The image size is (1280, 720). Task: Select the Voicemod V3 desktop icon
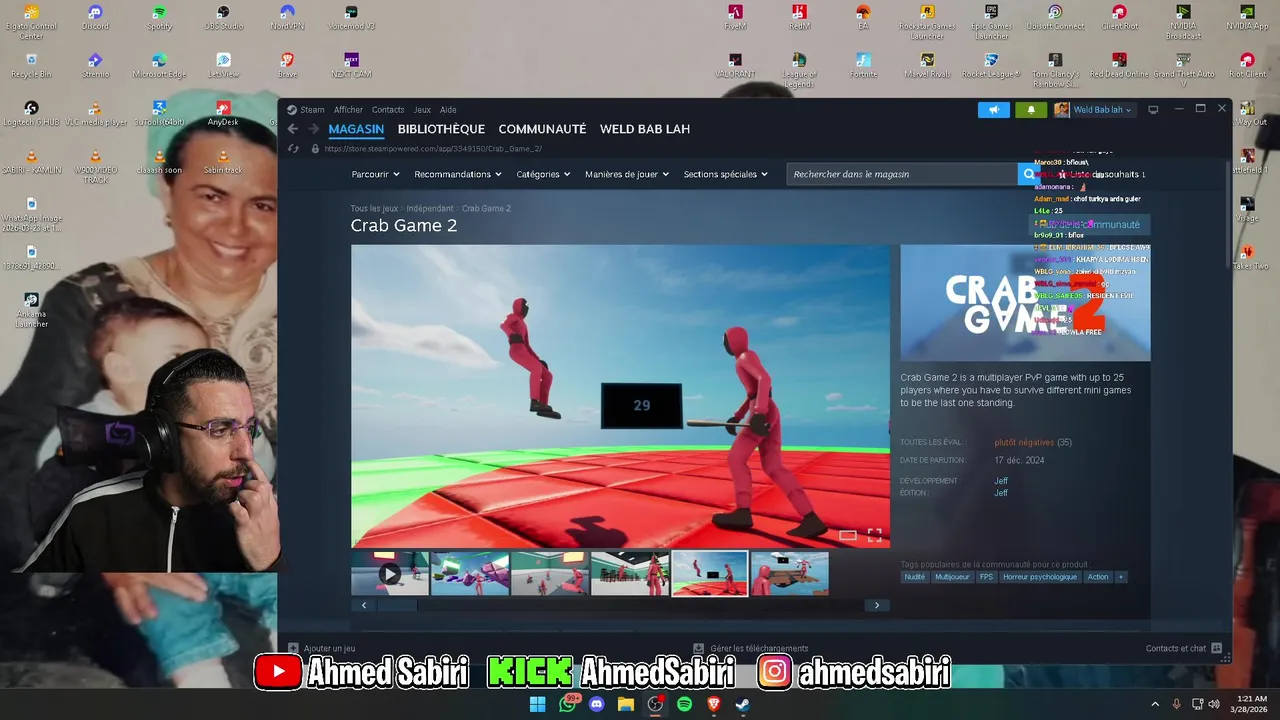[x=351, y=18]
